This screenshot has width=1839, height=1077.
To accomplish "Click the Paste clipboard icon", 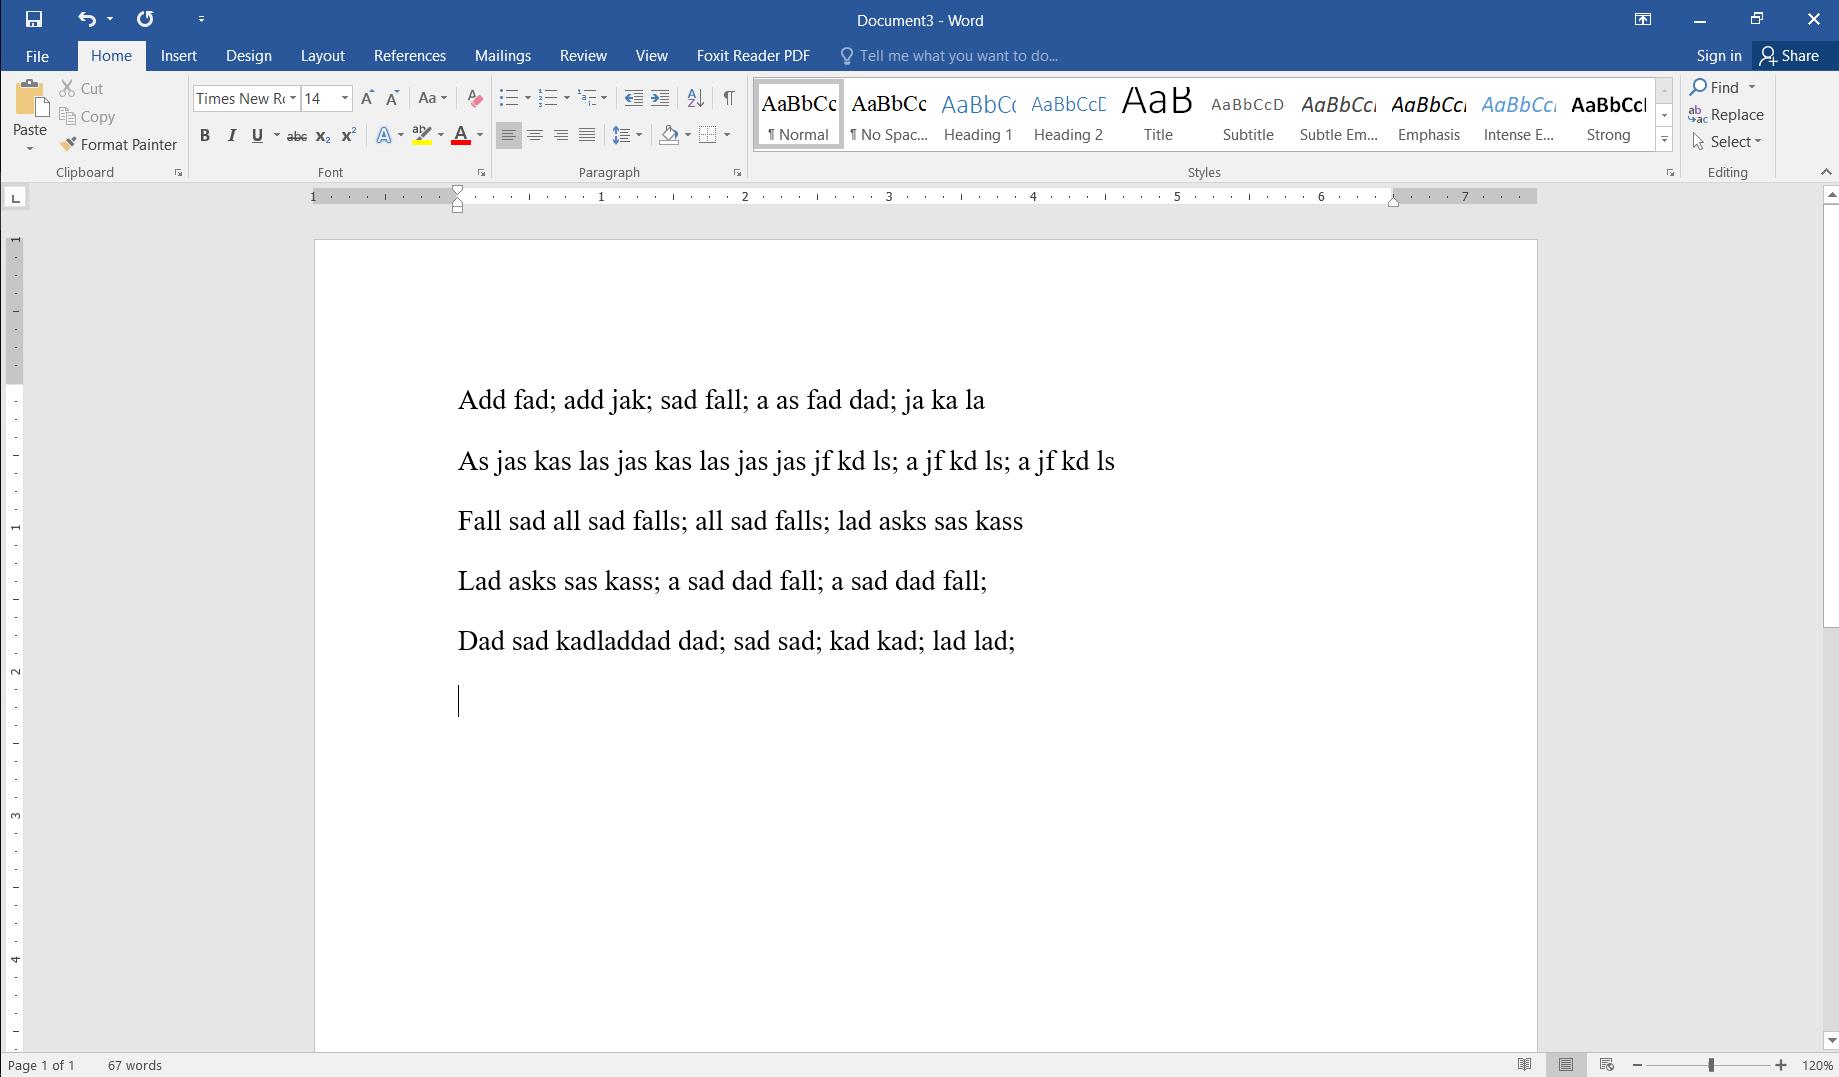I will 29,100.
